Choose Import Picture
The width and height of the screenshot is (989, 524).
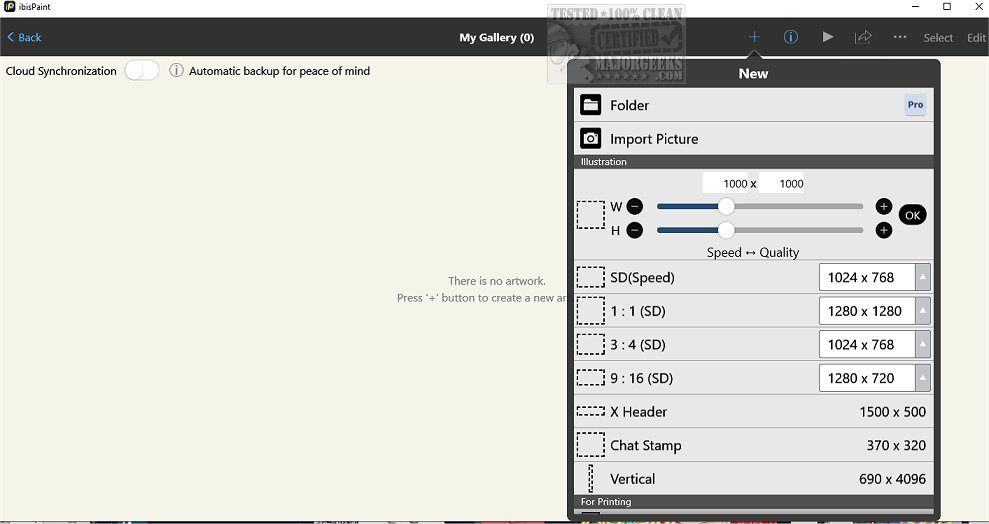pos(754,139)
